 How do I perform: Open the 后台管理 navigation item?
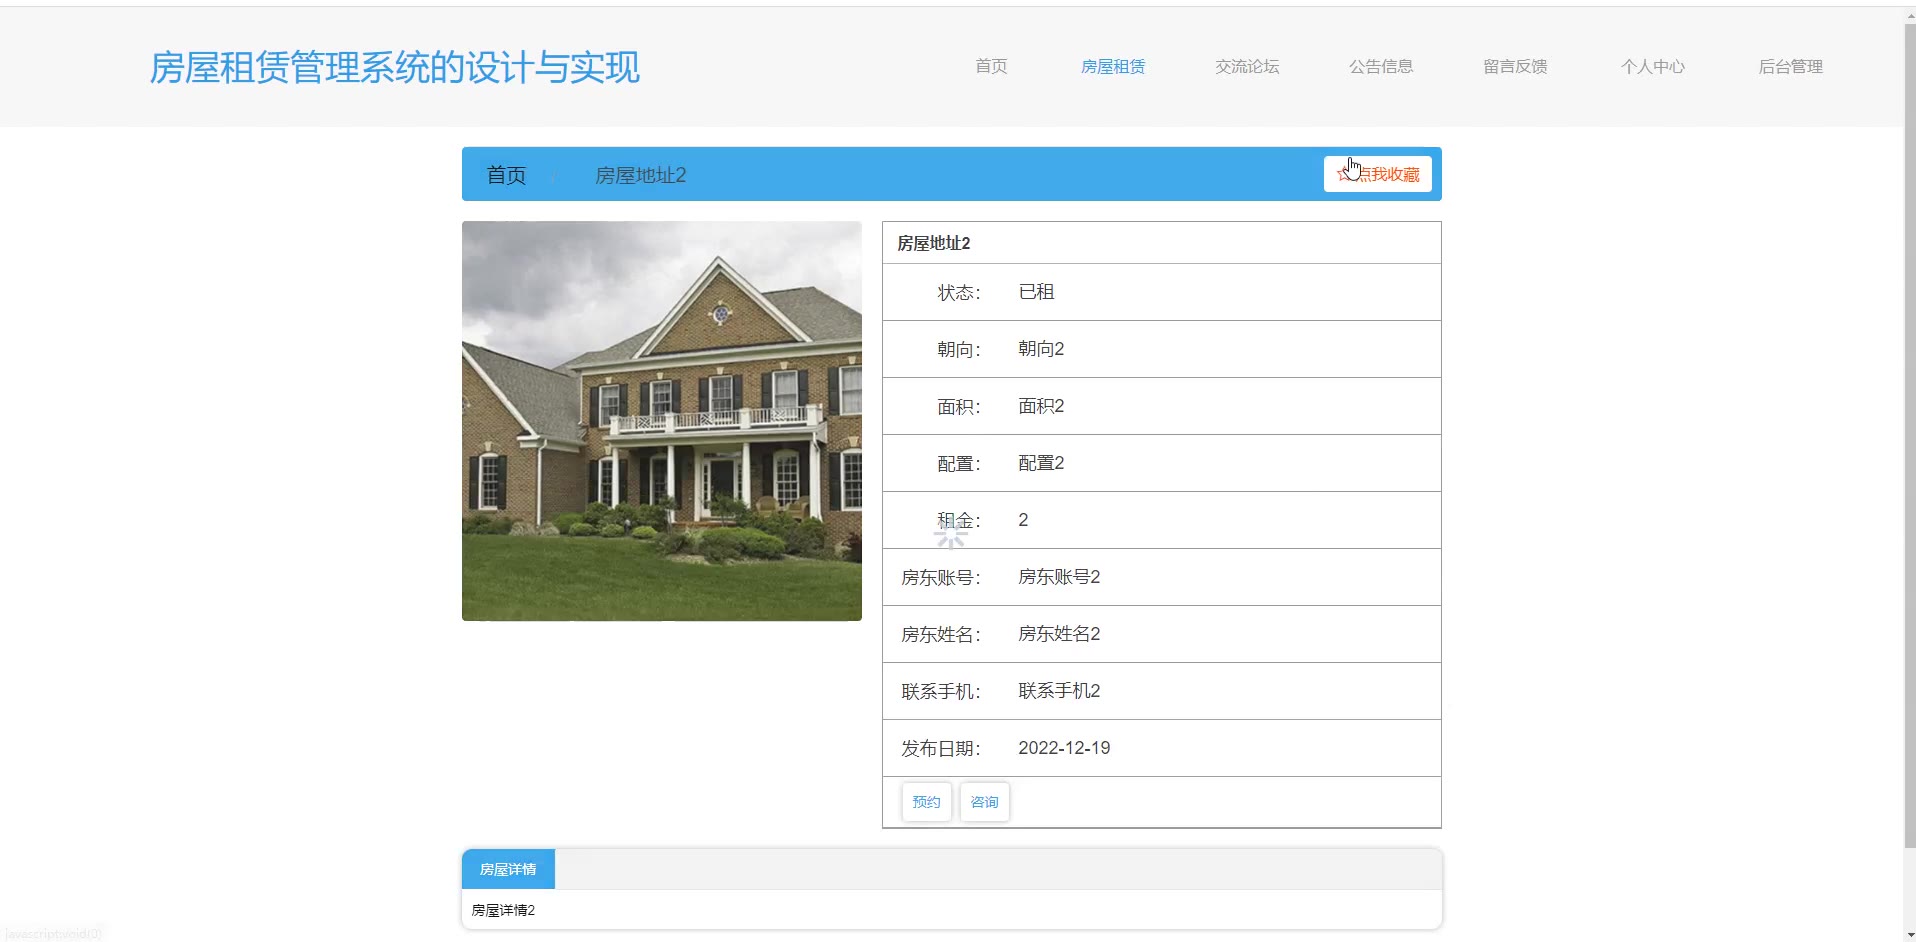1791,66
